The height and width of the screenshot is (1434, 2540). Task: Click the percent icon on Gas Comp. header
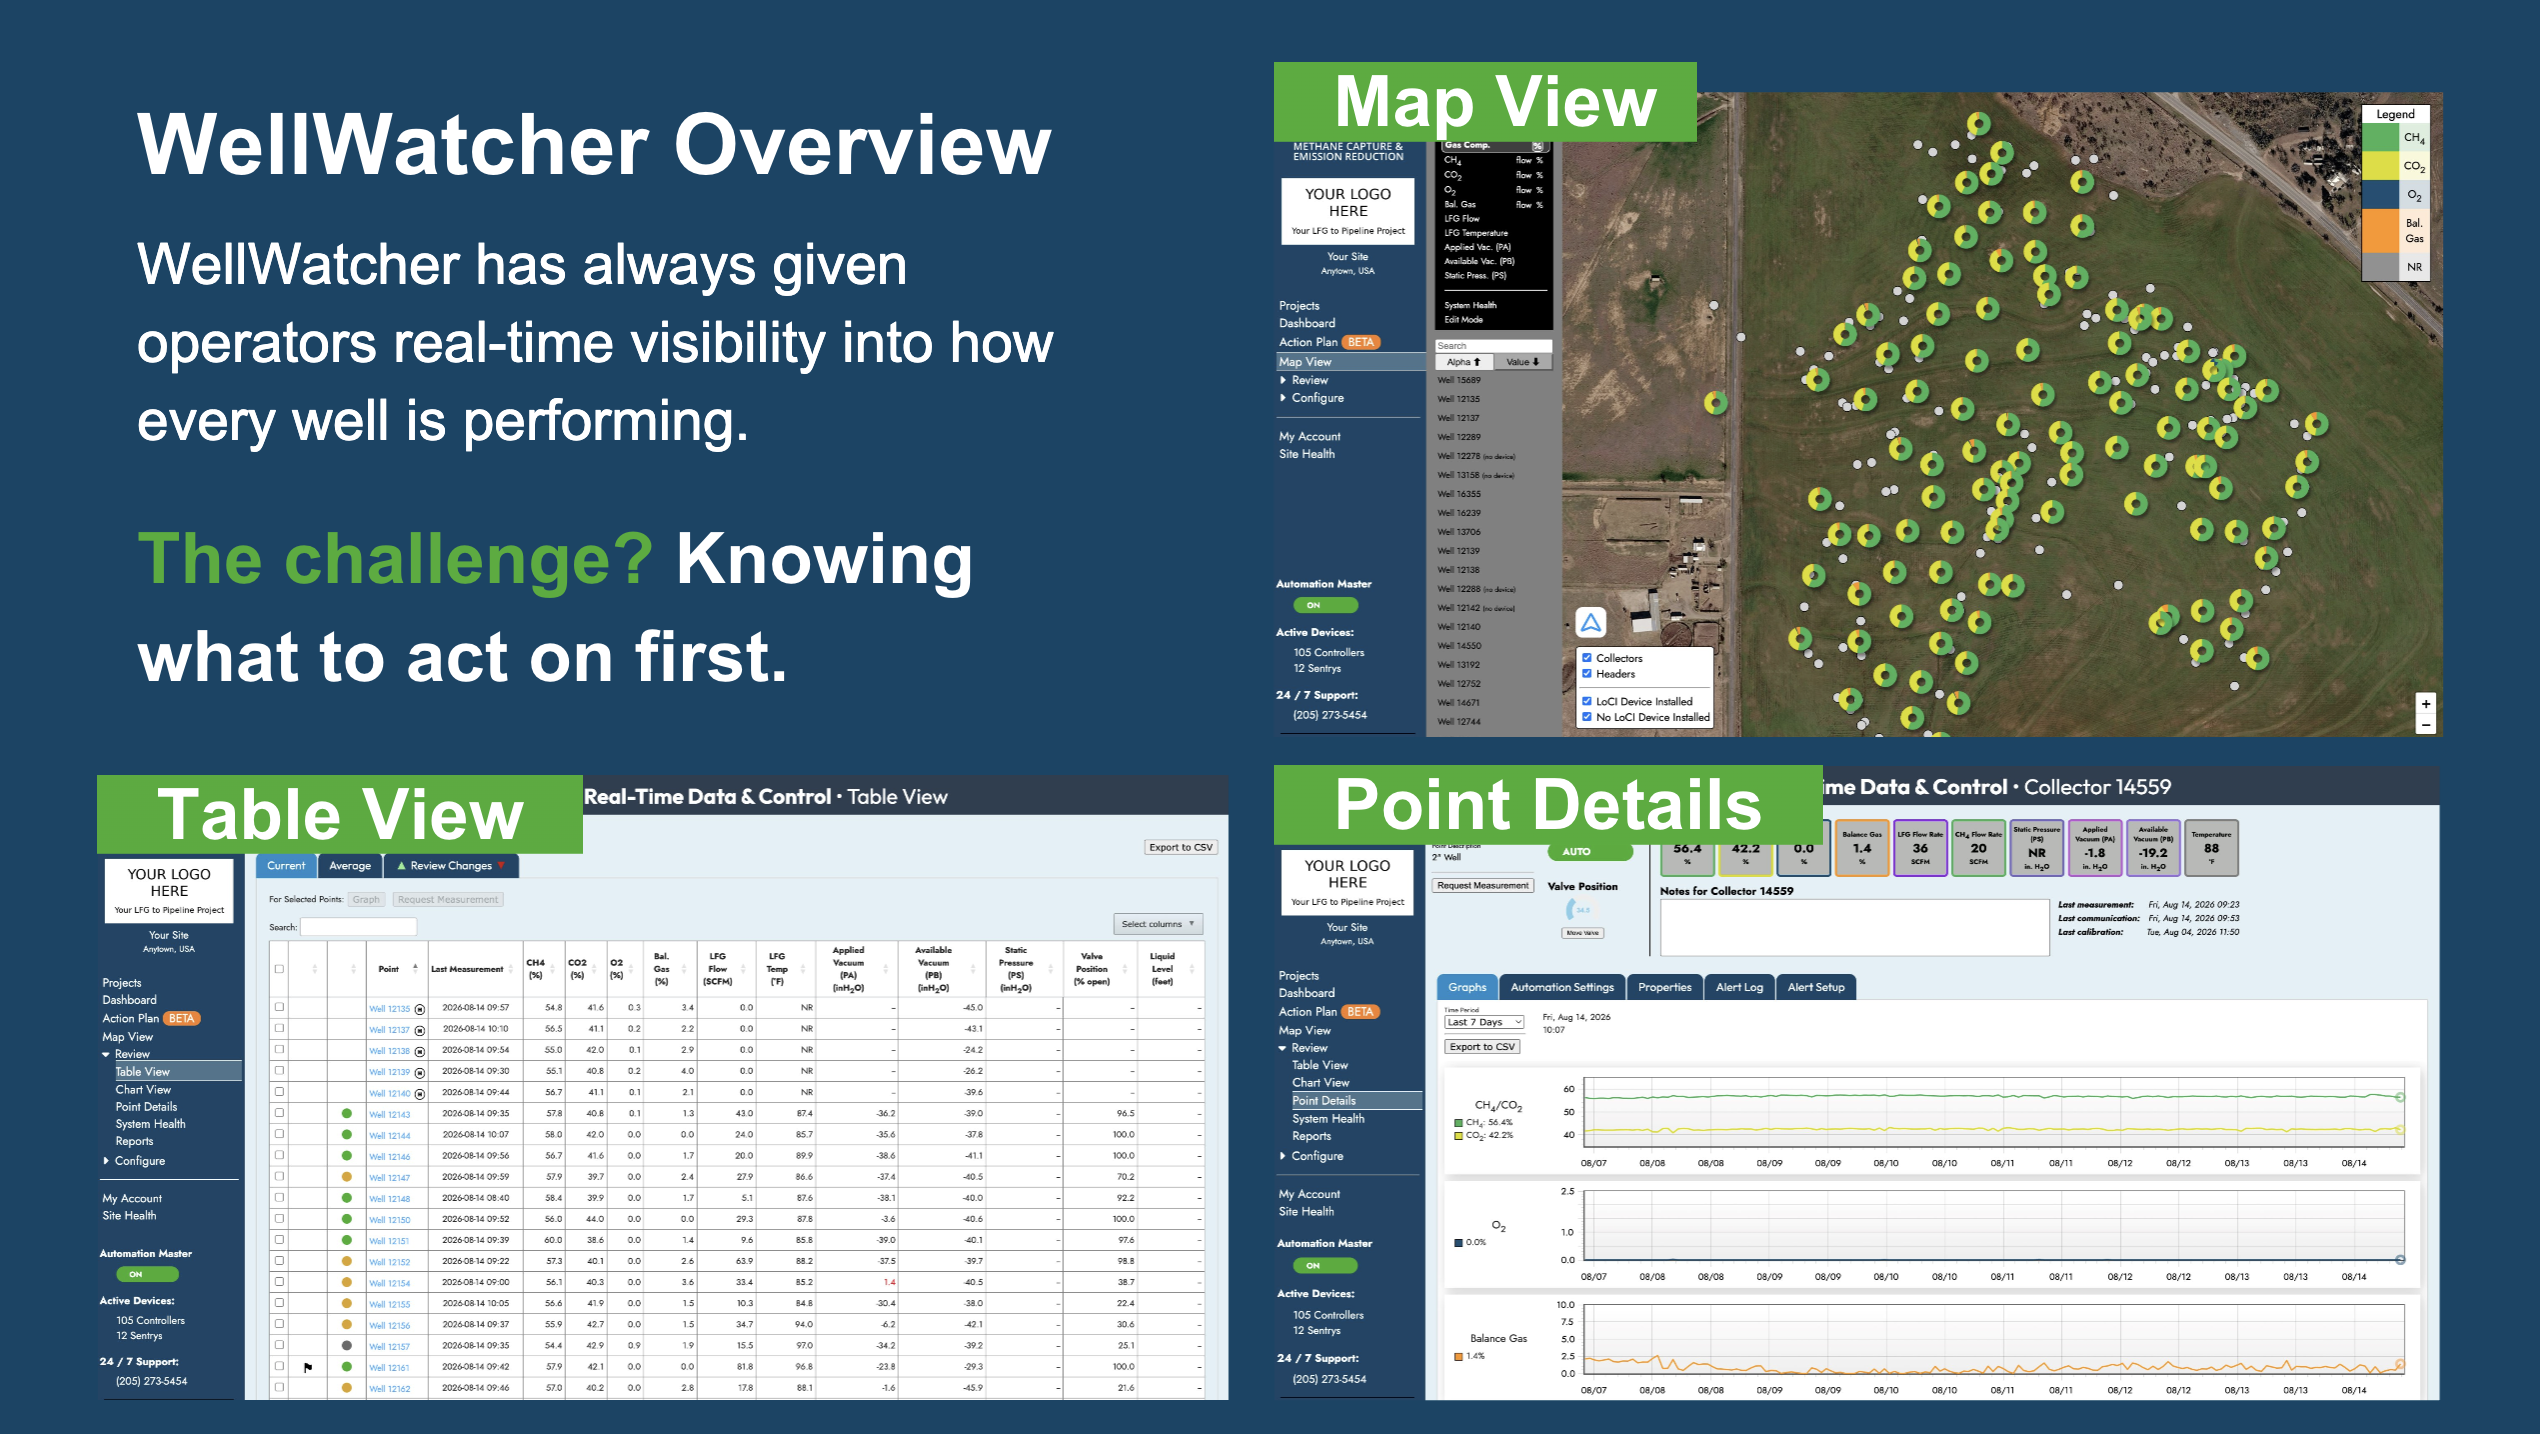(x=1538, y=146)
